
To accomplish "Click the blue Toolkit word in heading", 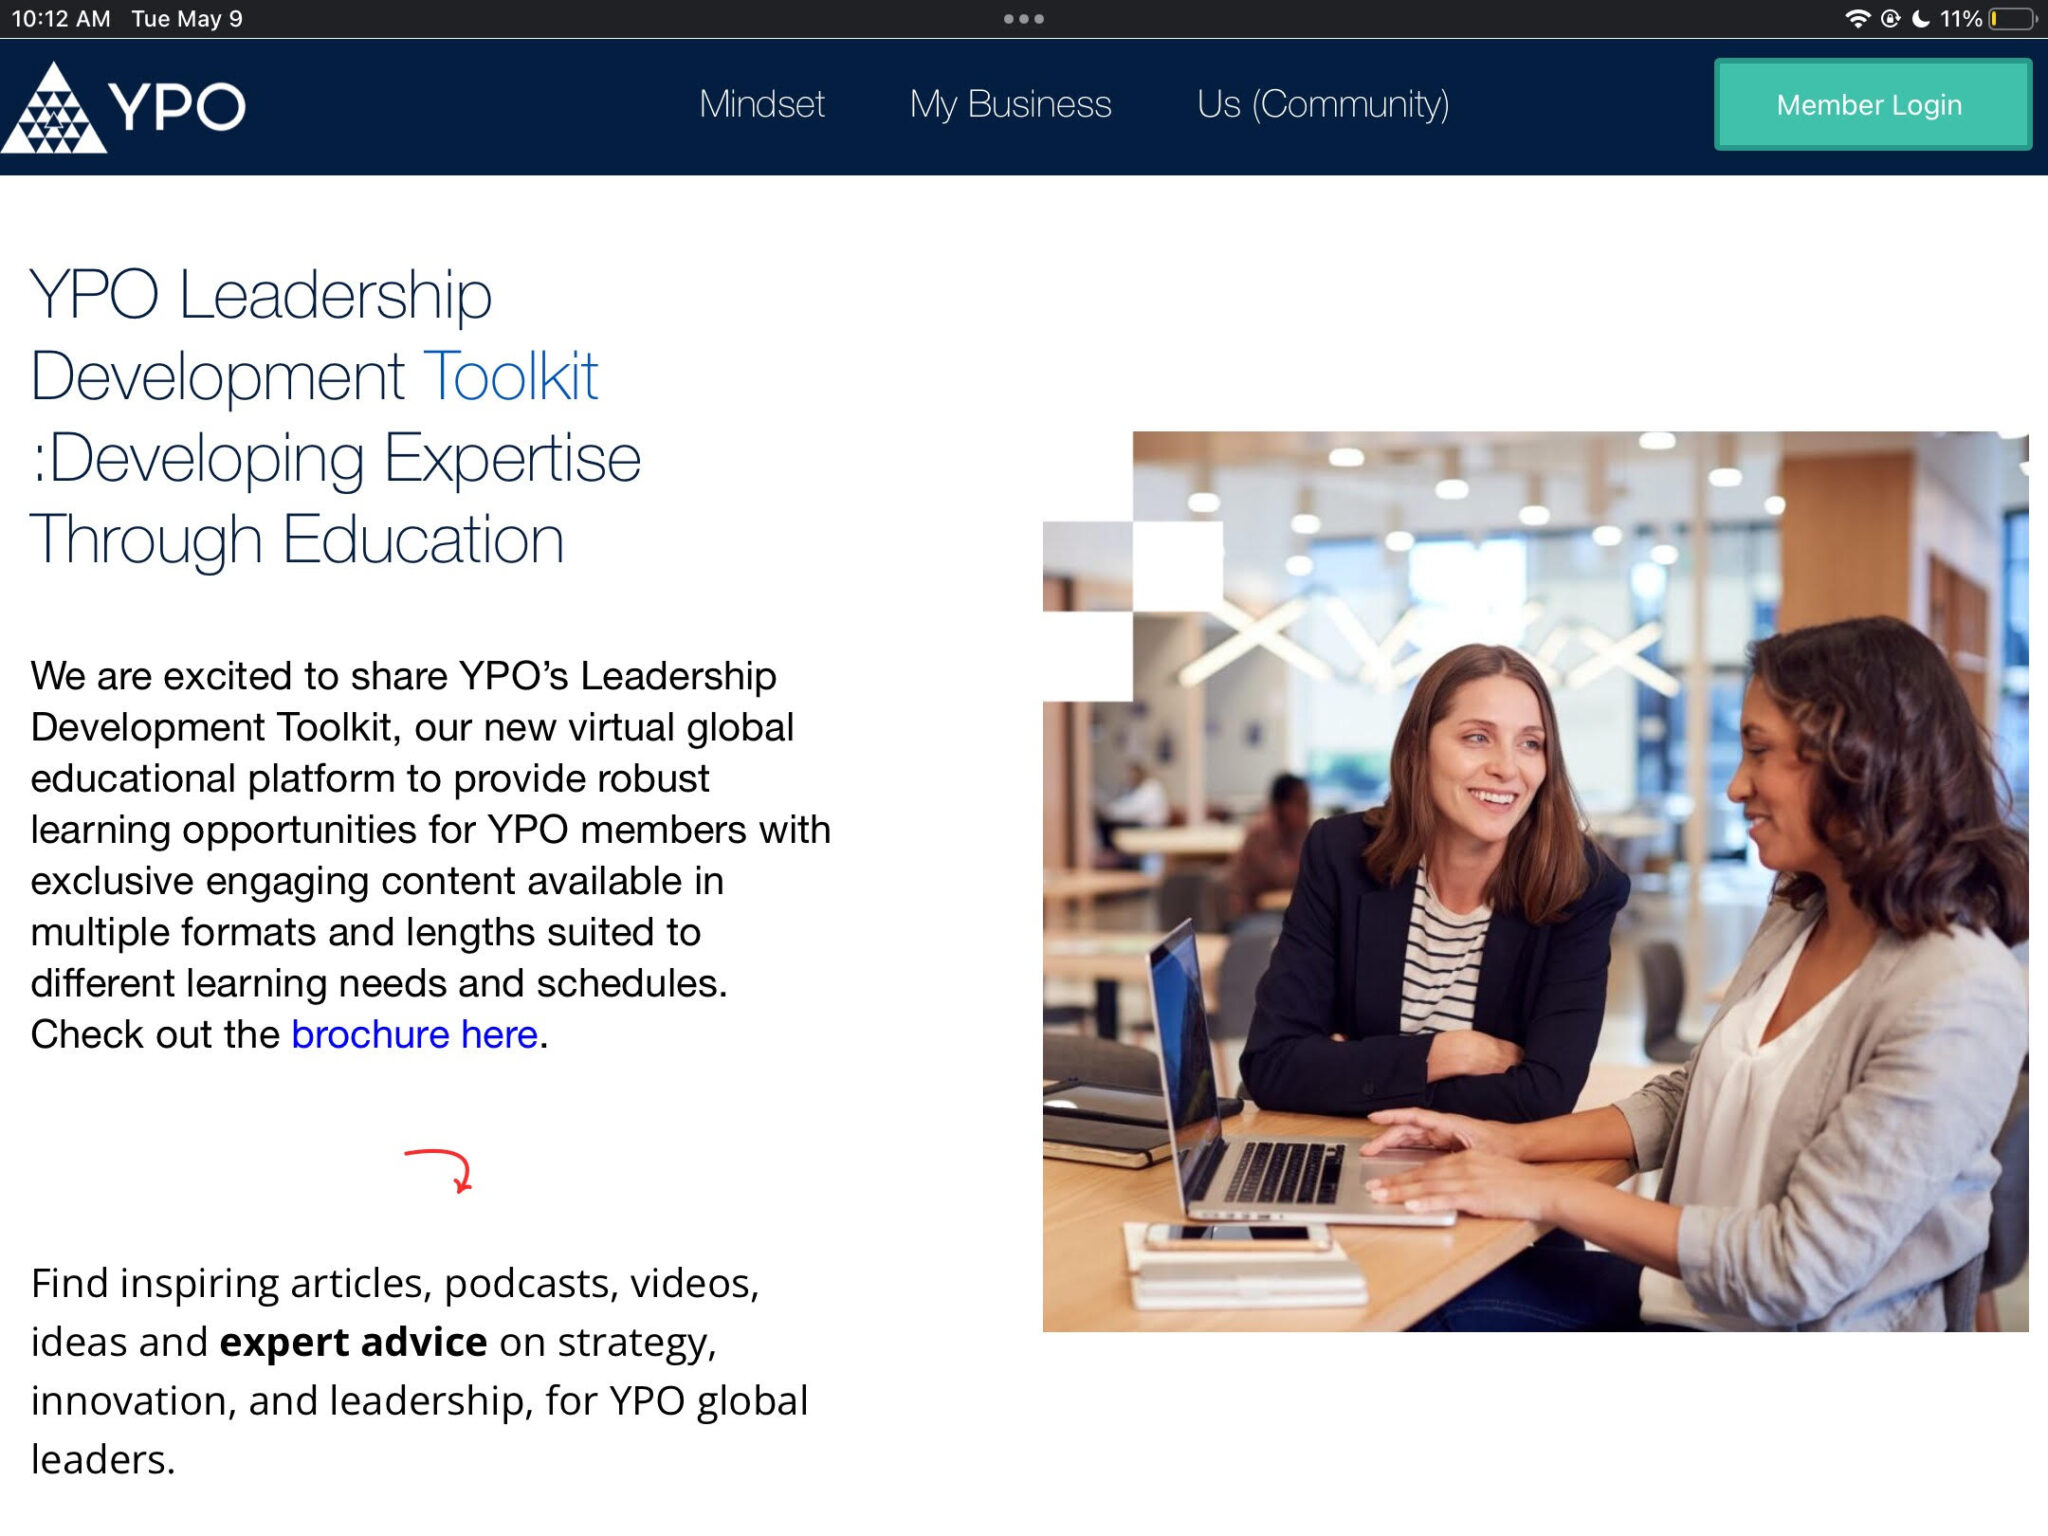I will pos(512,377).
